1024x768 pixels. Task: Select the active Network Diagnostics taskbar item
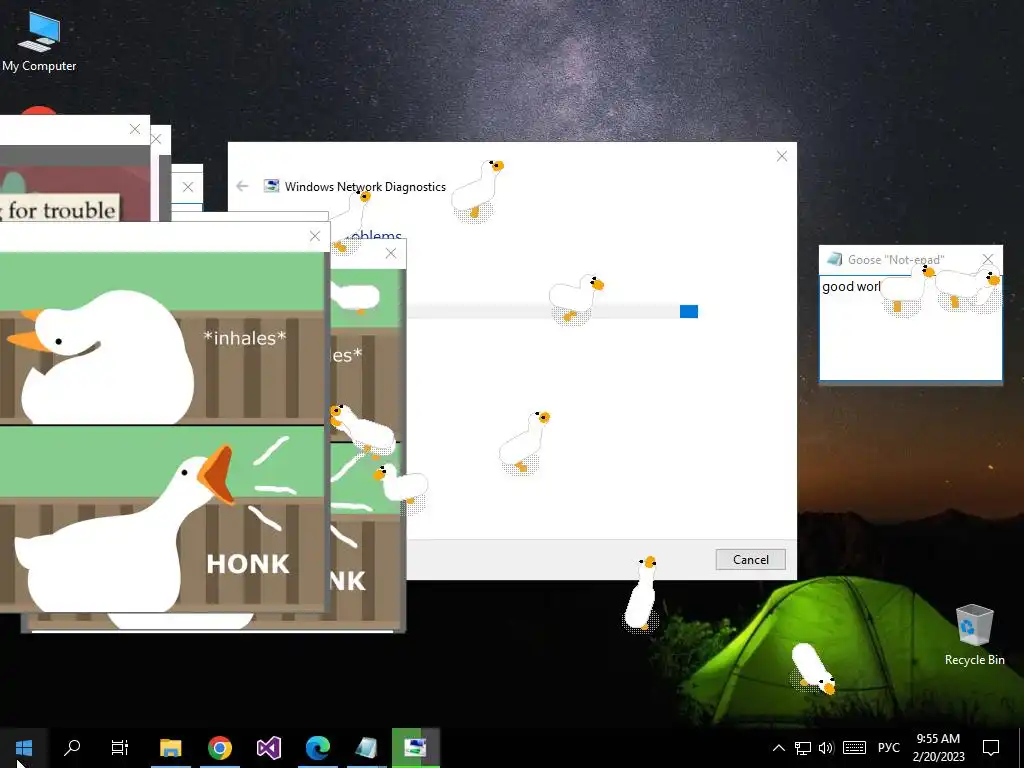[415, 748]
